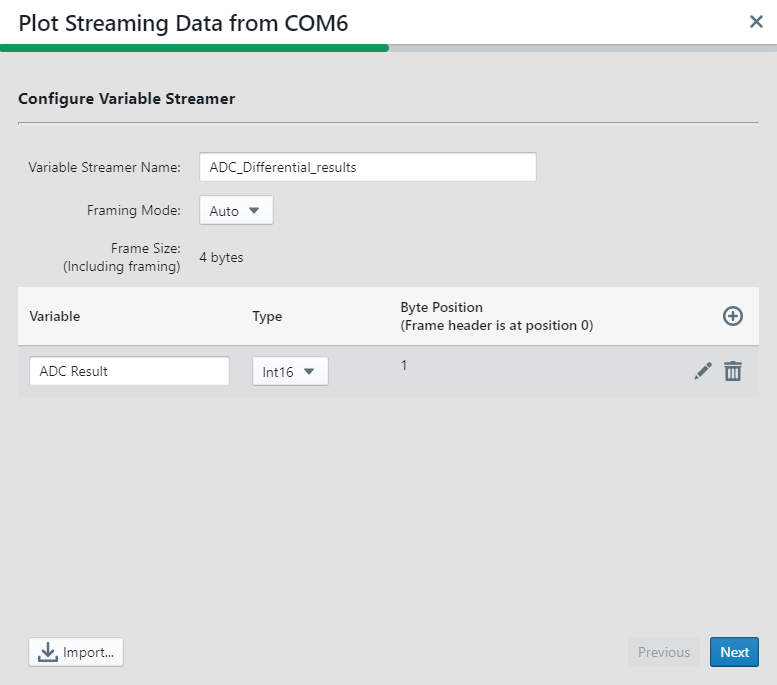Screen dimensions: 777x685
Task: Click the Import button
Action: tap(76, 652)
